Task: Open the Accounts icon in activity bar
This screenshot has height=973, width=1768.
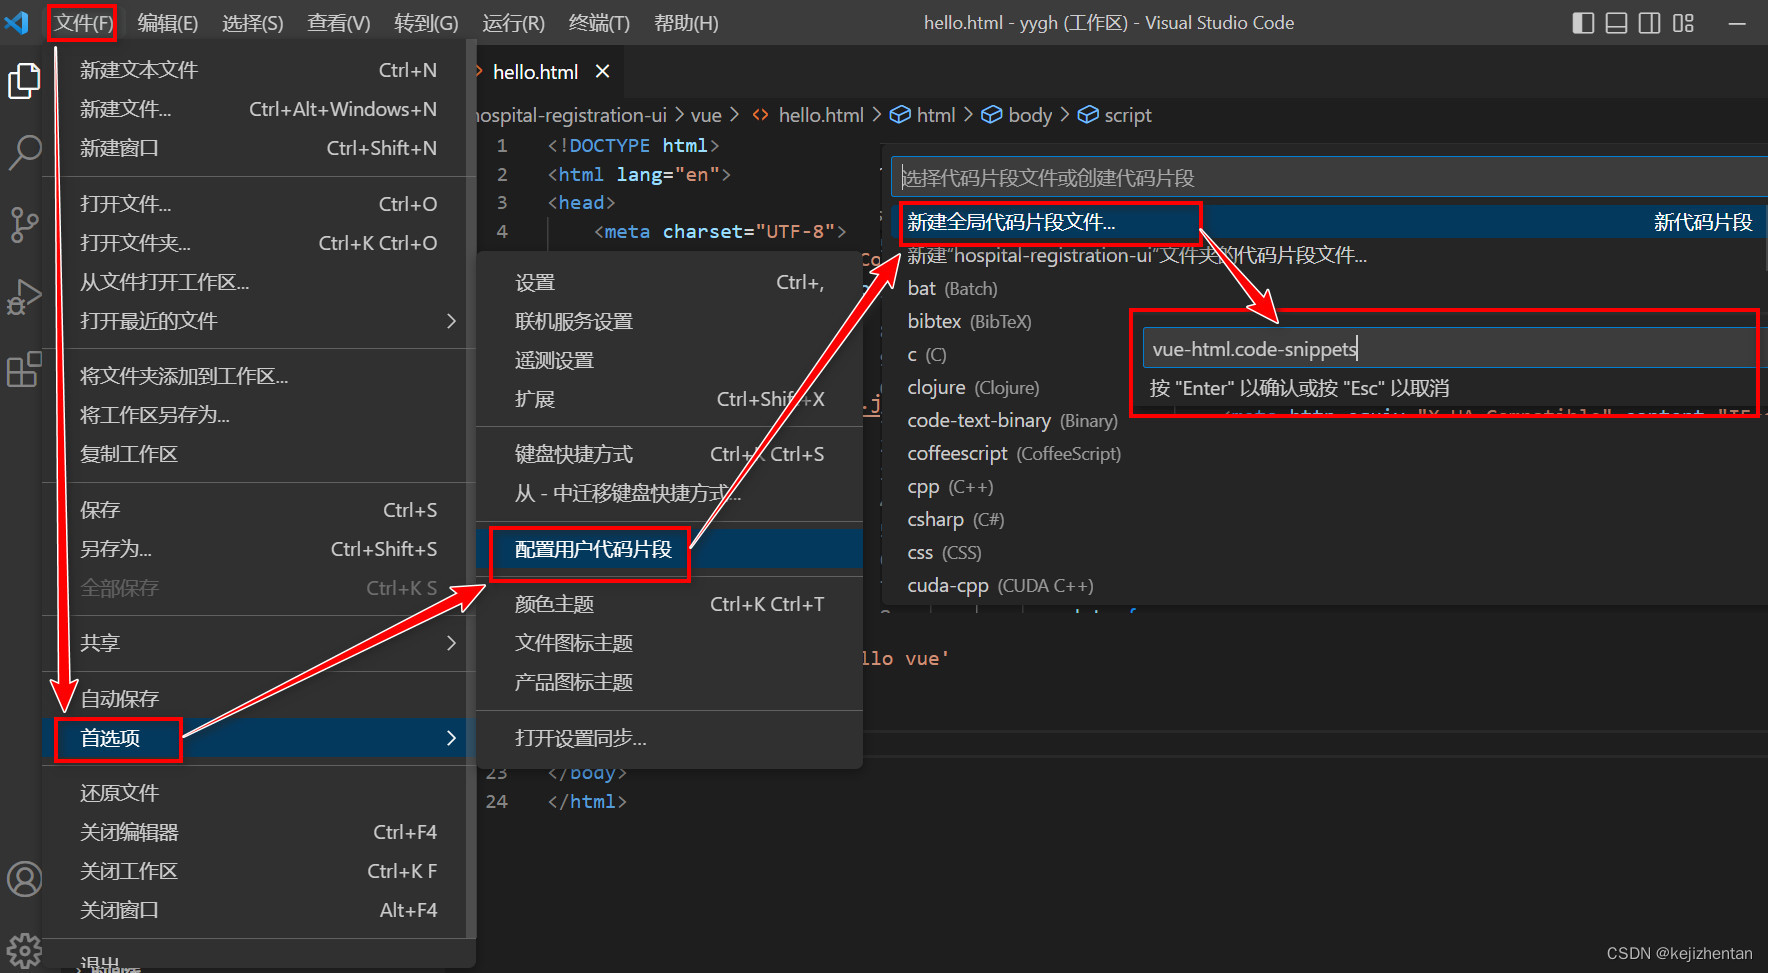Action: tap(24, 880)
